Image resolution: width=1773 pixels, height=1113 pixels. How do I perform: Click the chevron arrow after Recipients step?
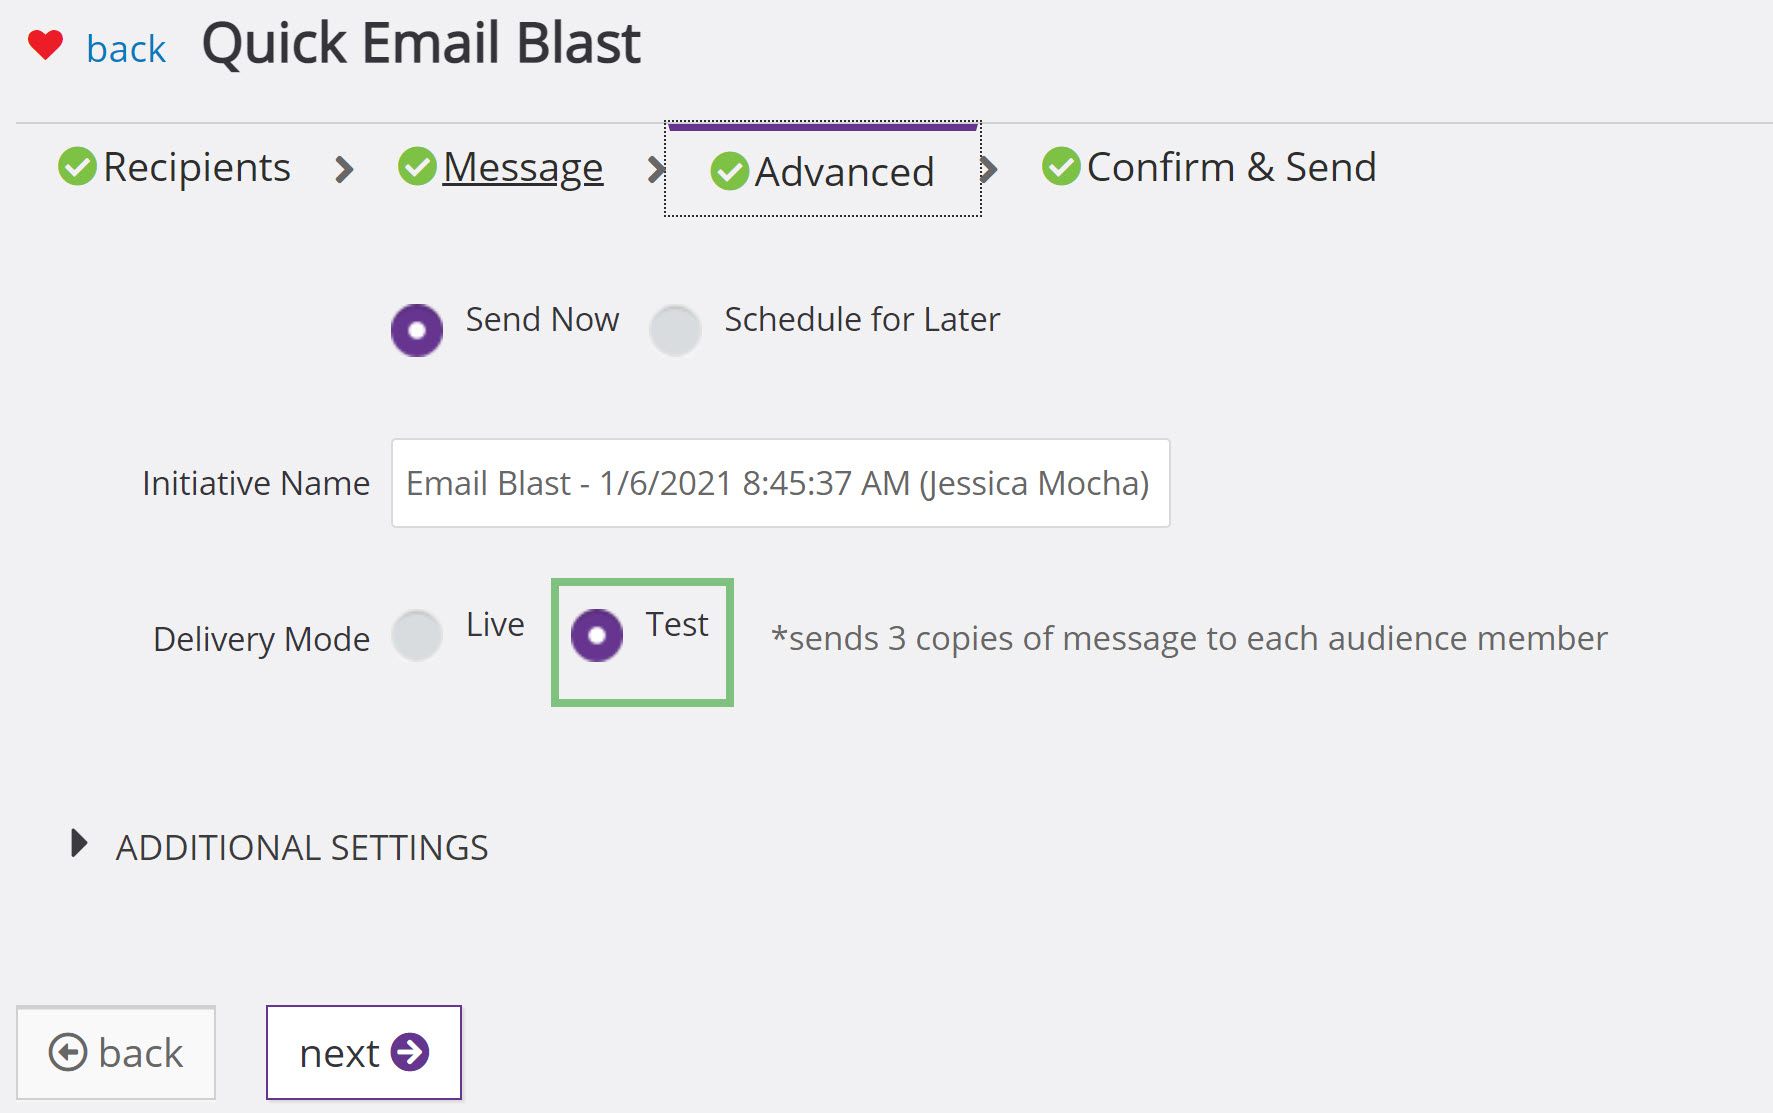(344, 169)
